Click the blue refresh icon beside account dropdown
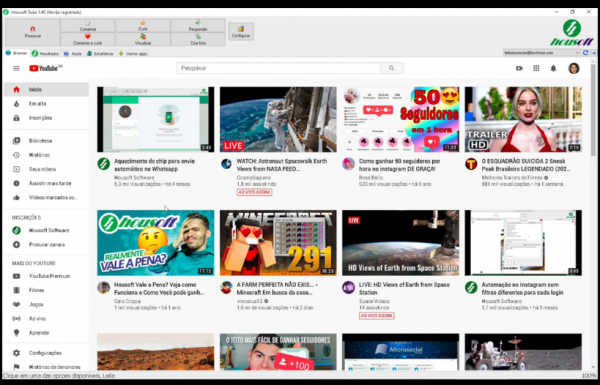 click(x=585, y=53)
